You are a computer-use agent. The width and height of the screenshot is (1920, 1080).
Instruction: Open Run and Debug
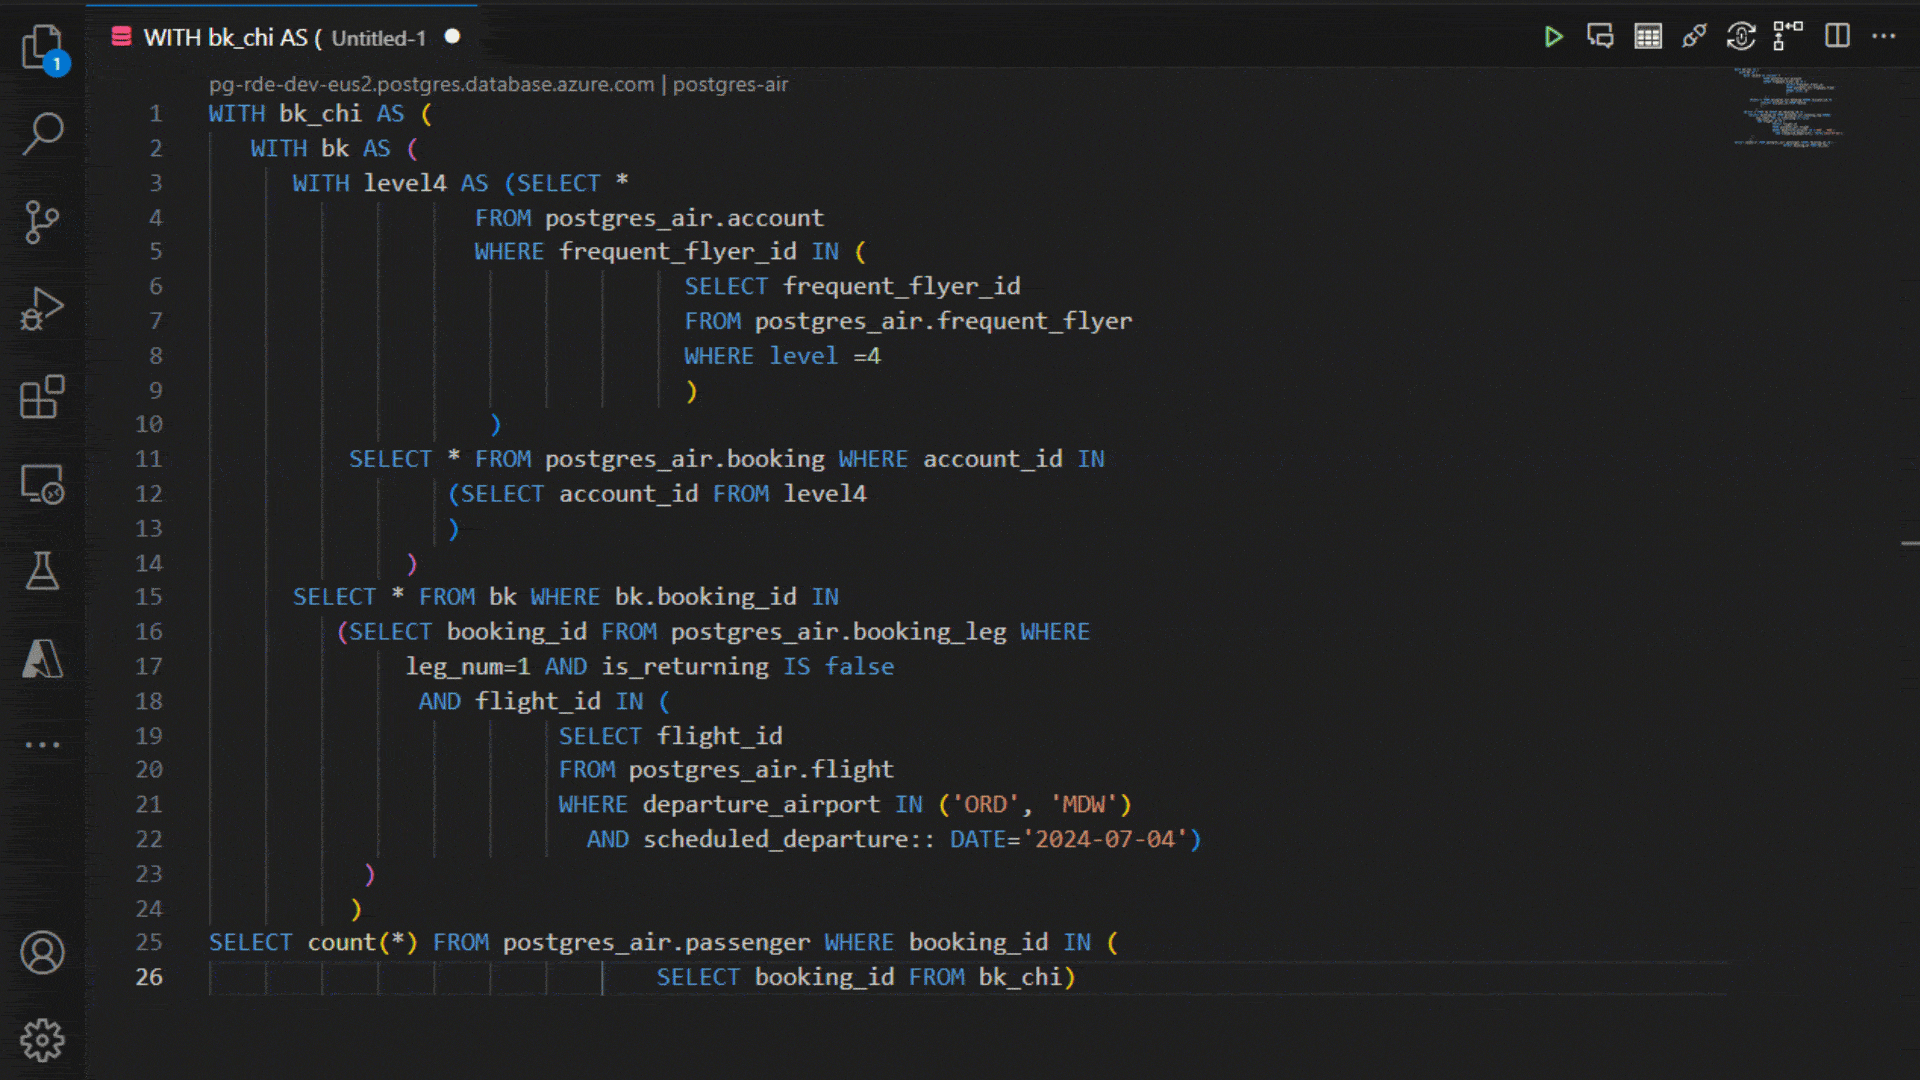coord(42,309)
